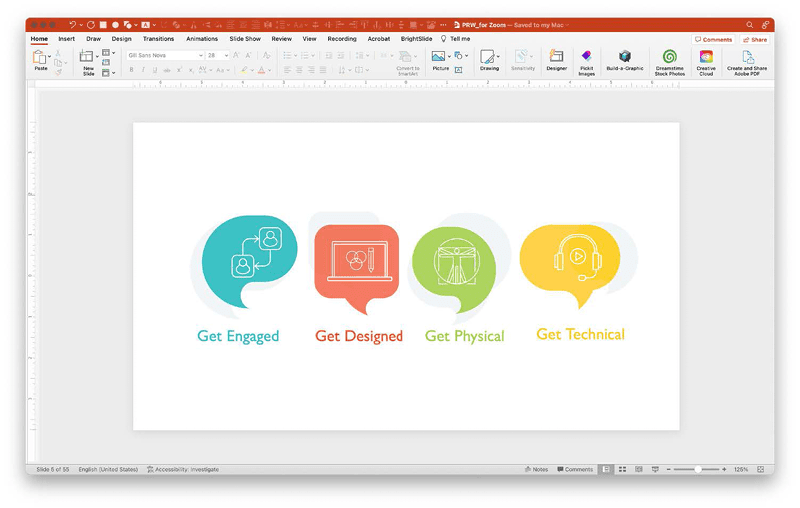Open the highlight color dropdown arrow
The height and width of the screenshot is (508, 800).
click(252, 70)
